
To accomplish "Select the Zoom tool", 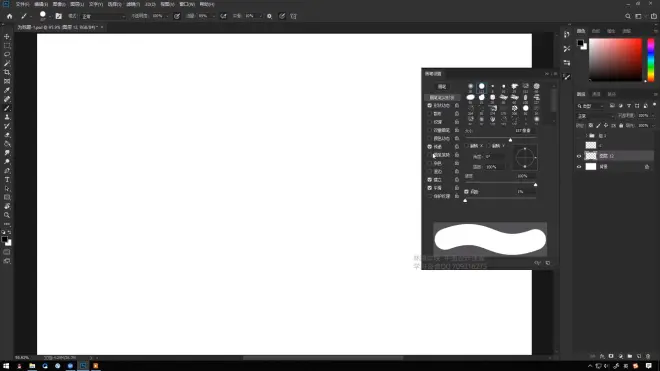I will tap(7, 215).
